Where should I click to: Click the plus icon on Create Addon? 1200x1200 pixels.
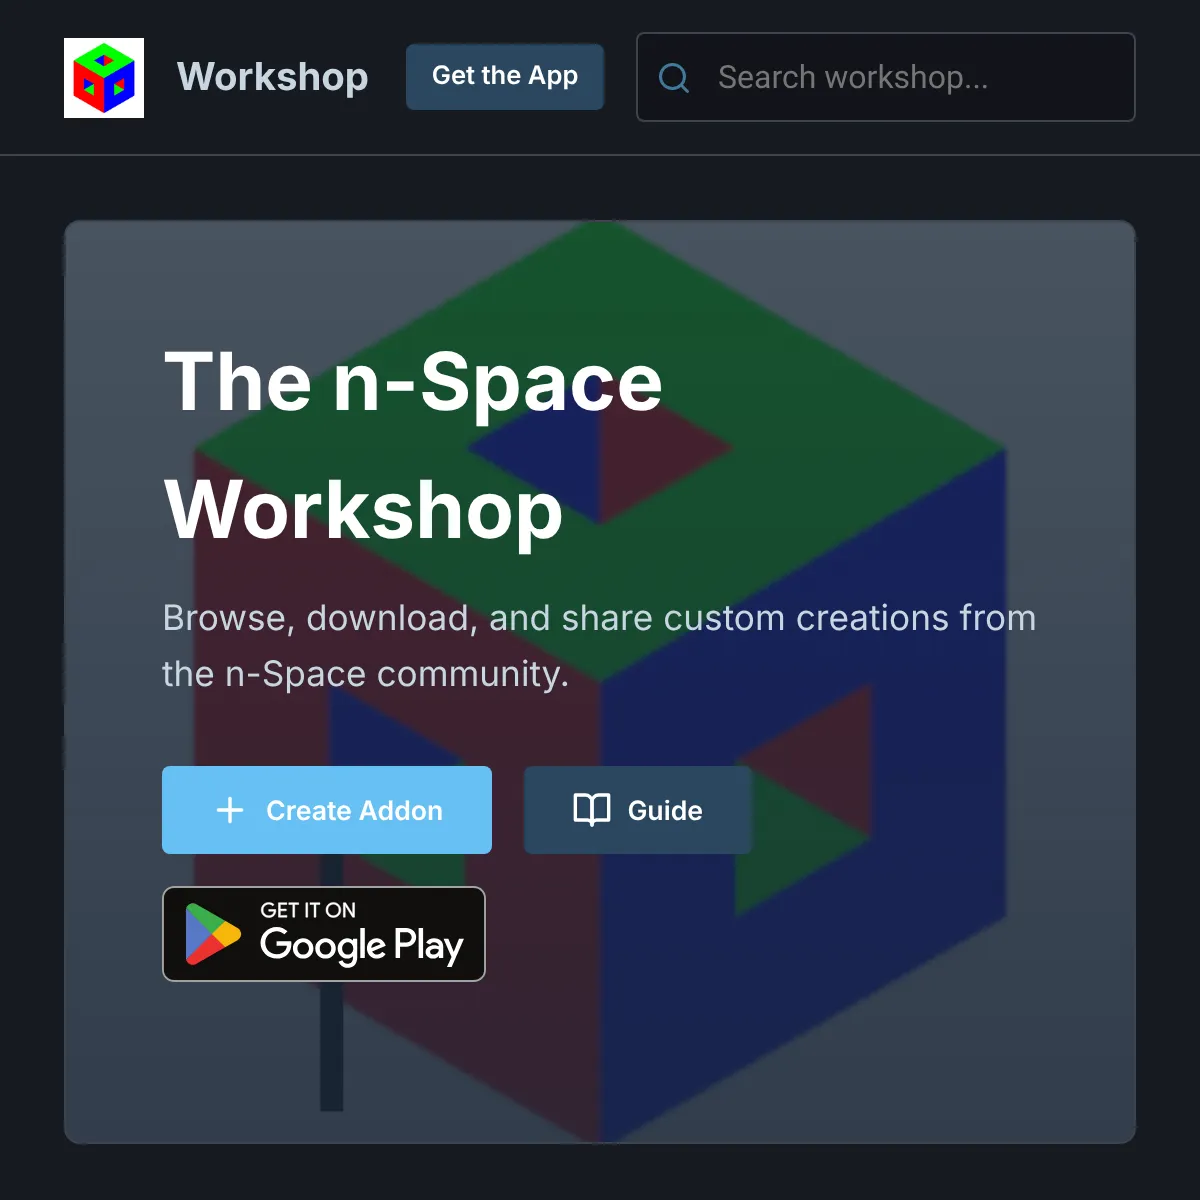230,810
